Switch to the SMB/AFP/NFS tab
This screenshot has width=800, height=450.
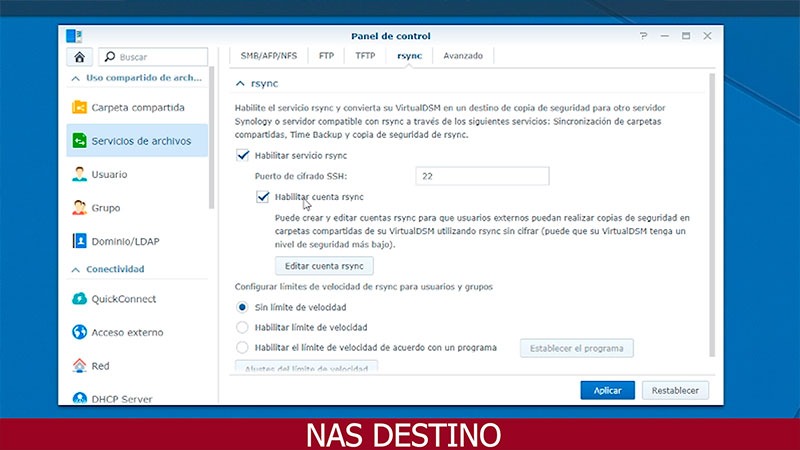(268, 56)
